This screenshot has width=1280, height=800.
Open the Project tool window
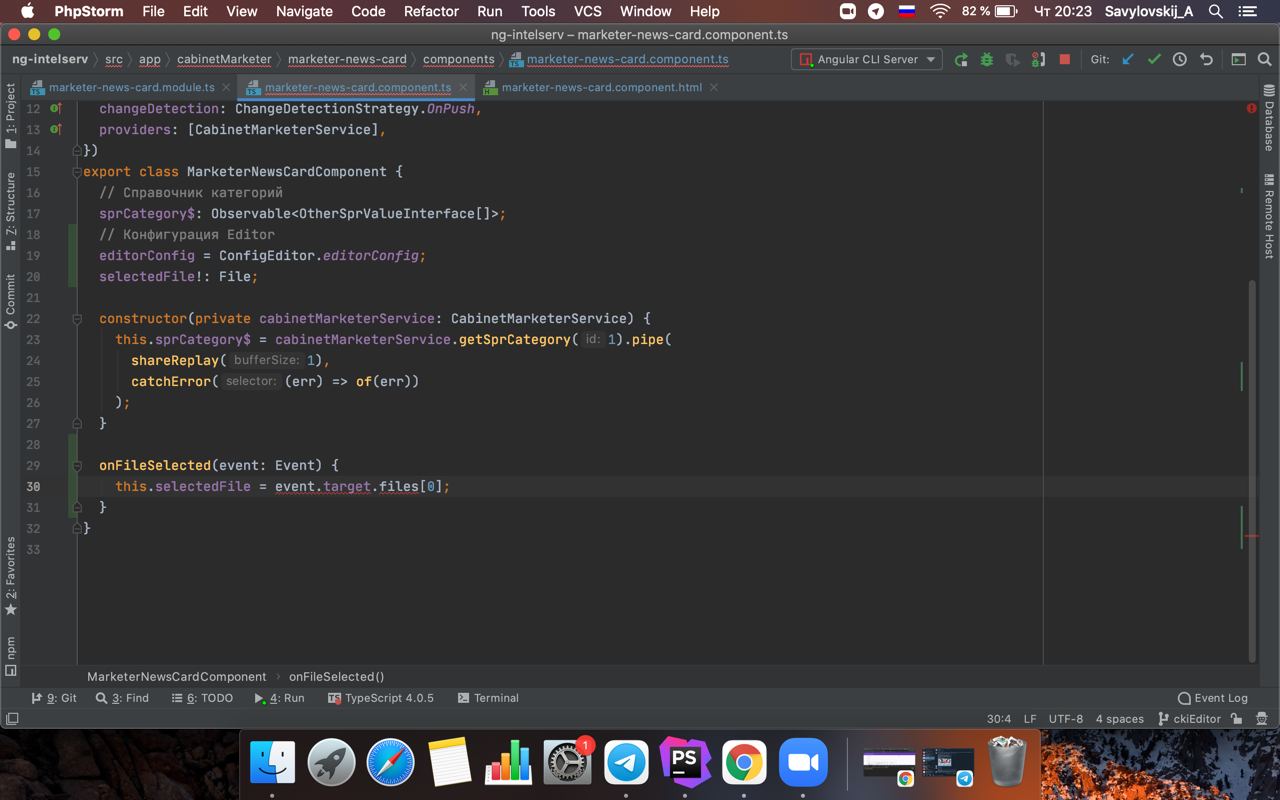click(x=11, y=116)
